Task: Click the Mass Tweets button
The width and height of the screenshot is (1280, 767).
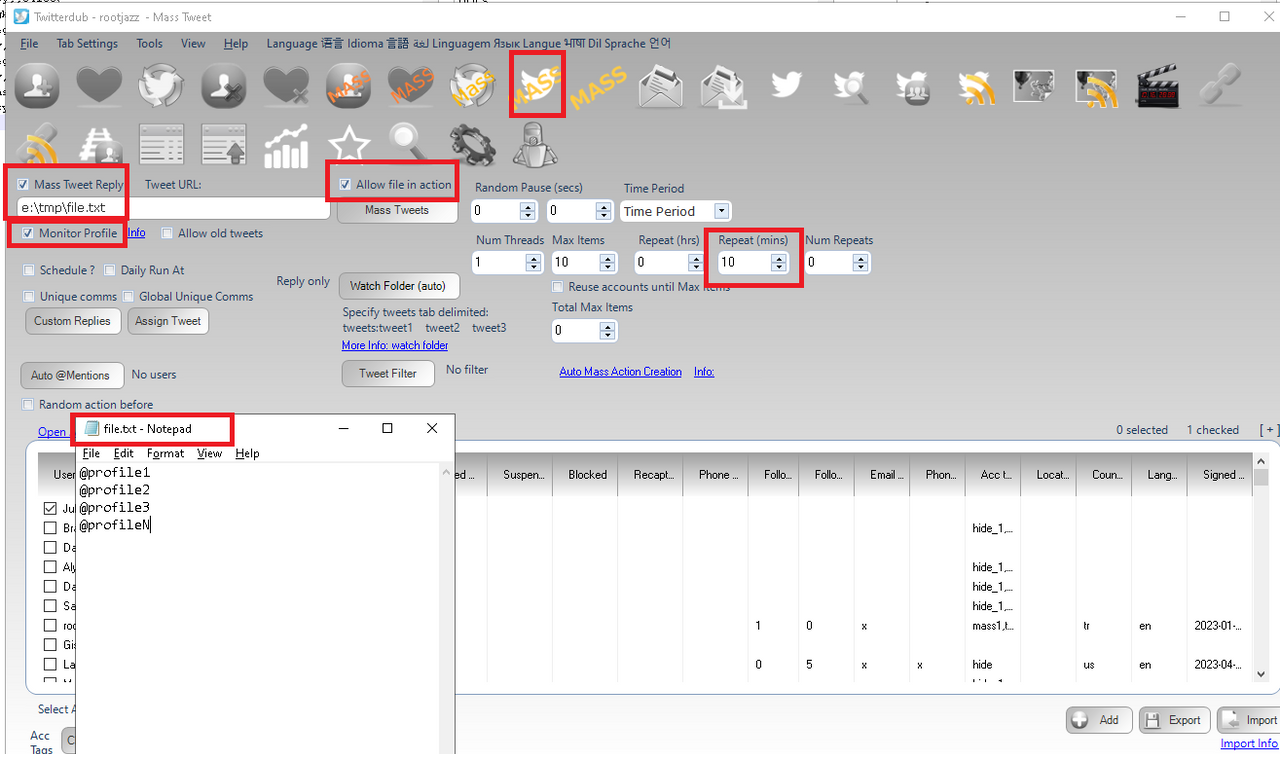Action: pyautogui.click(x=397, y=210)
